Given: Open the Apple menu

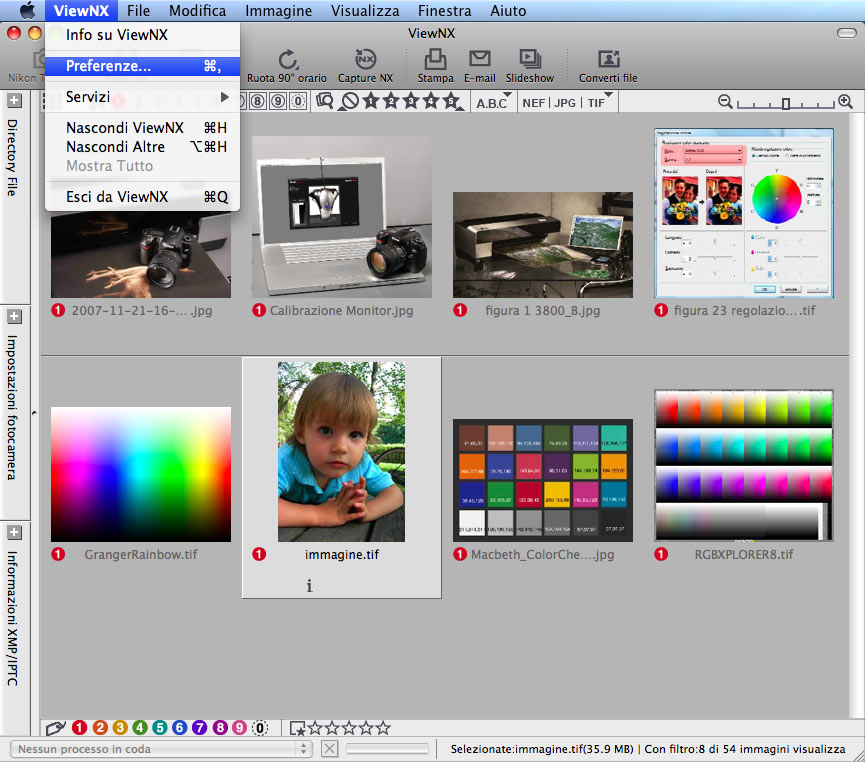Looking at the screenshot, I should 27,10.
